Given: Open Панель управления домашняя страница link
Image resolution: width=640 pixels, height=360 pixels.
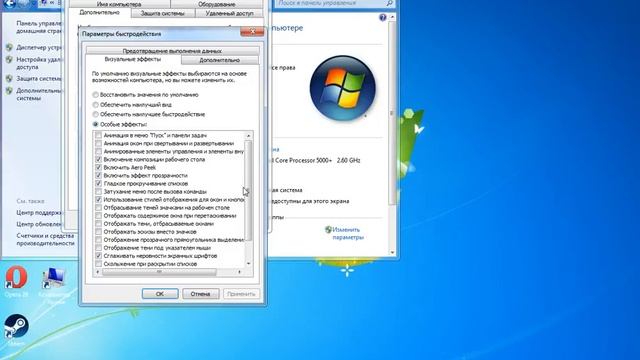Looking at the screenshot, I should click(39, 27).
